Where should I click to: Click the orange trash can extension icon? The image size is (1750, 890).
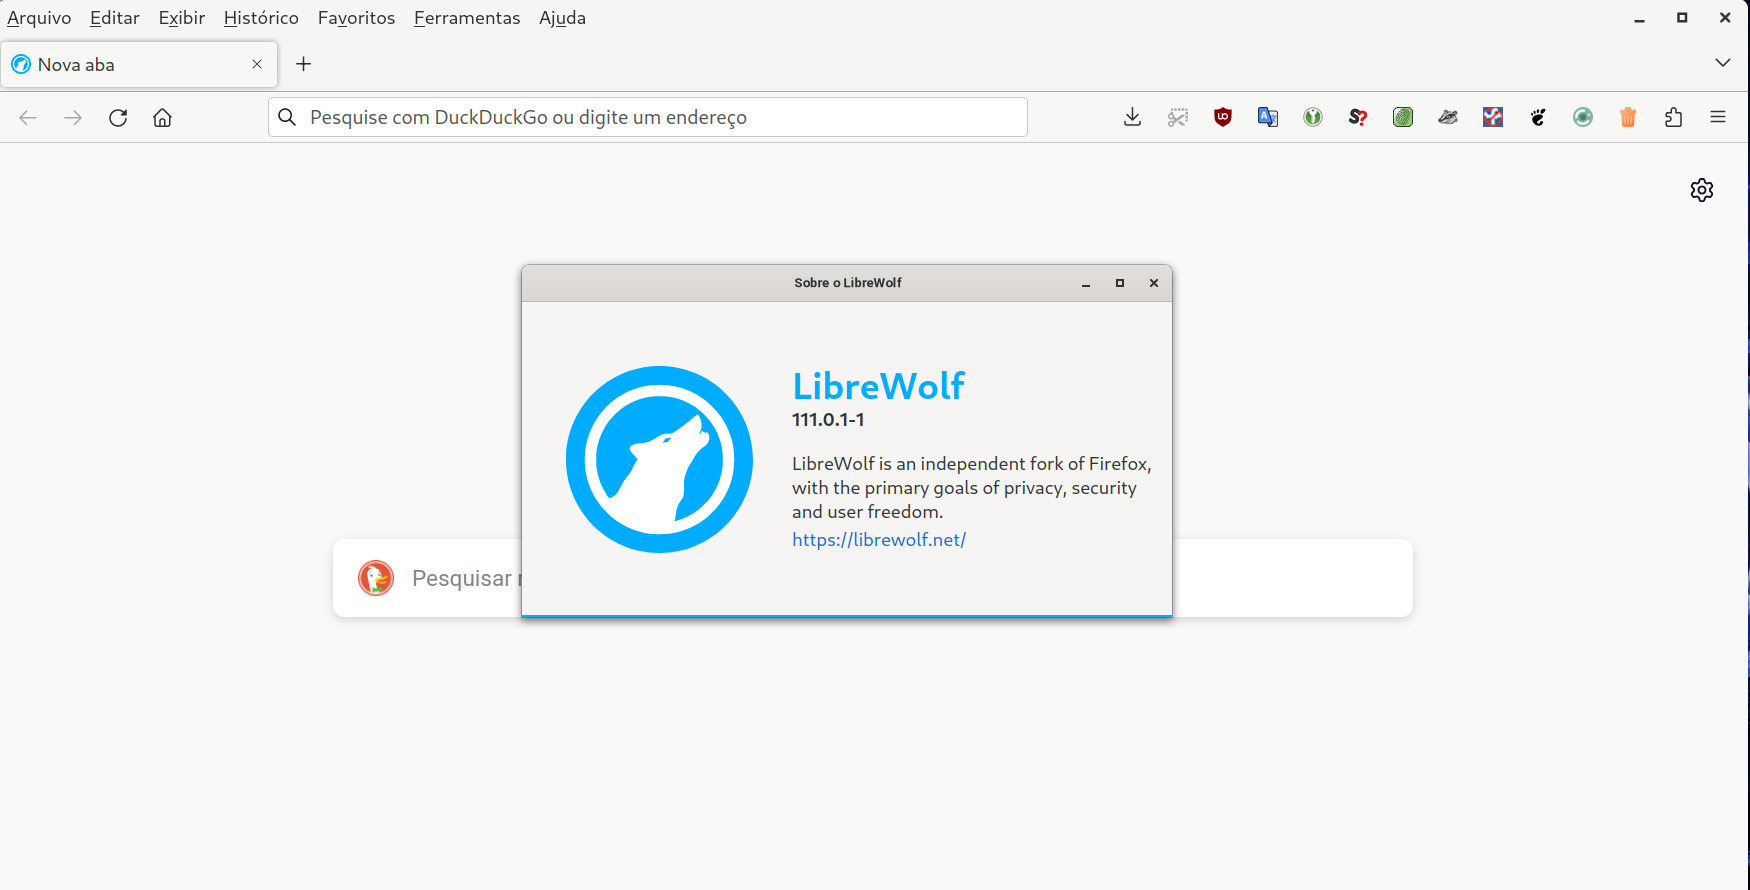pyautogui.click(x=1628, y=117)
